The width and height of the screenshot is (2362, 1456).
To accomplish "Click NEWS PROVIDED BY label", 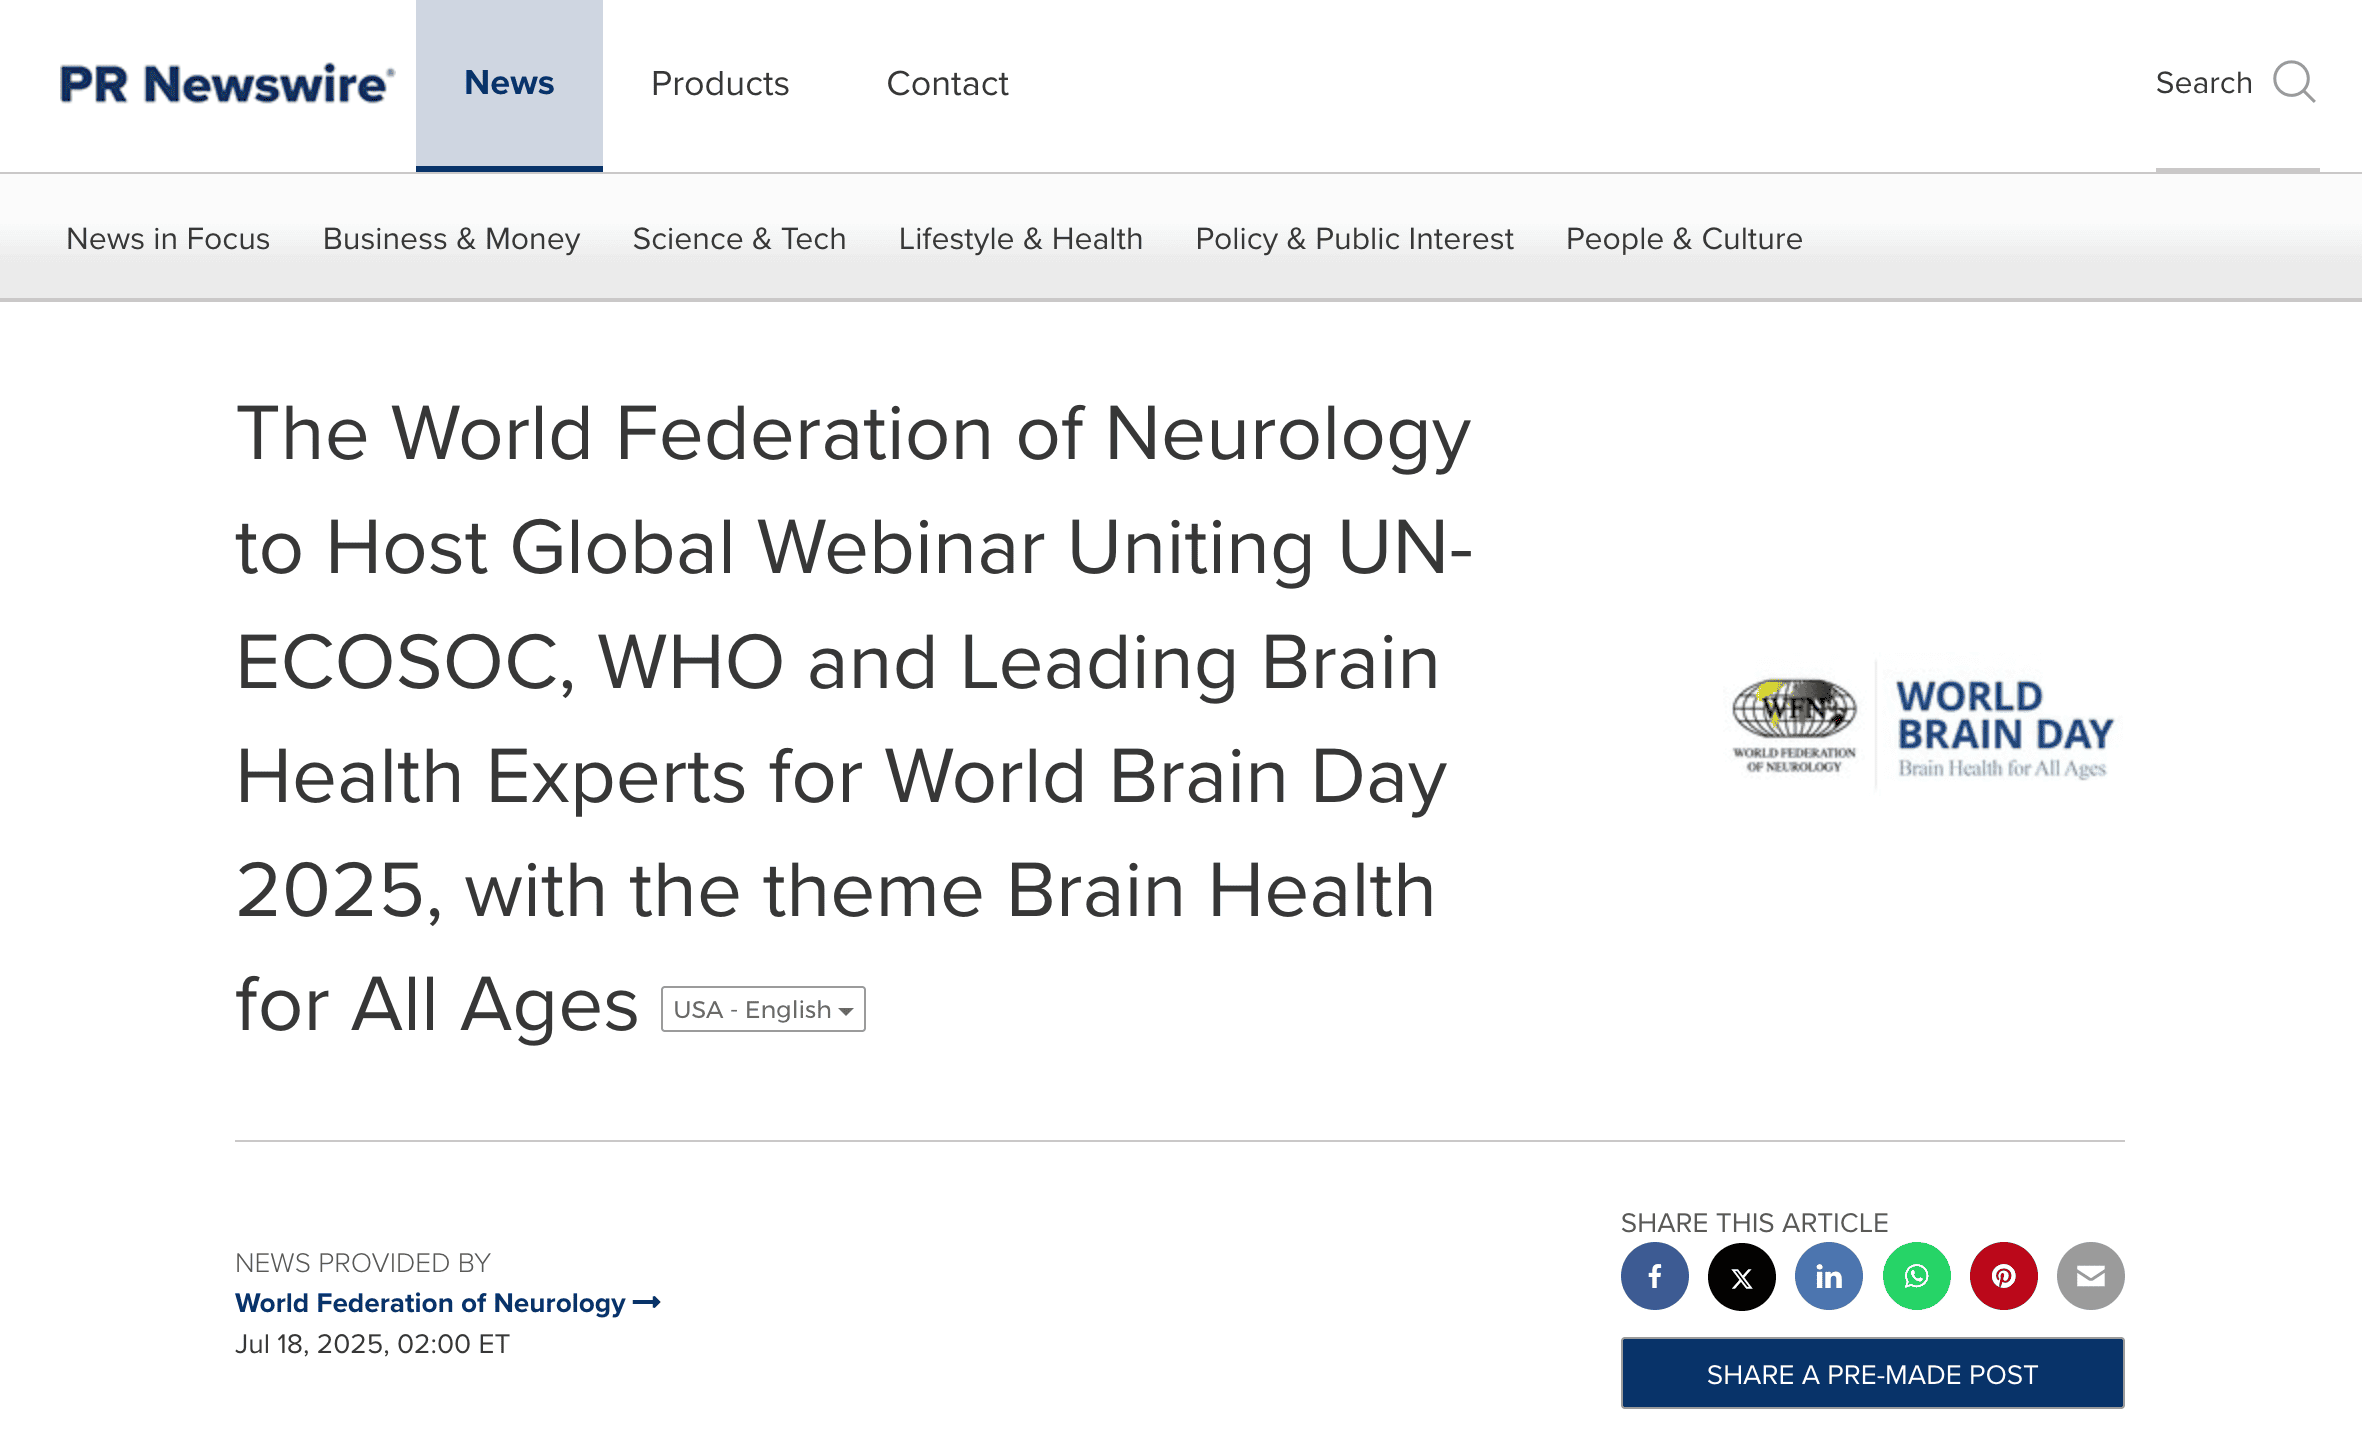I will coord(363,1263).
